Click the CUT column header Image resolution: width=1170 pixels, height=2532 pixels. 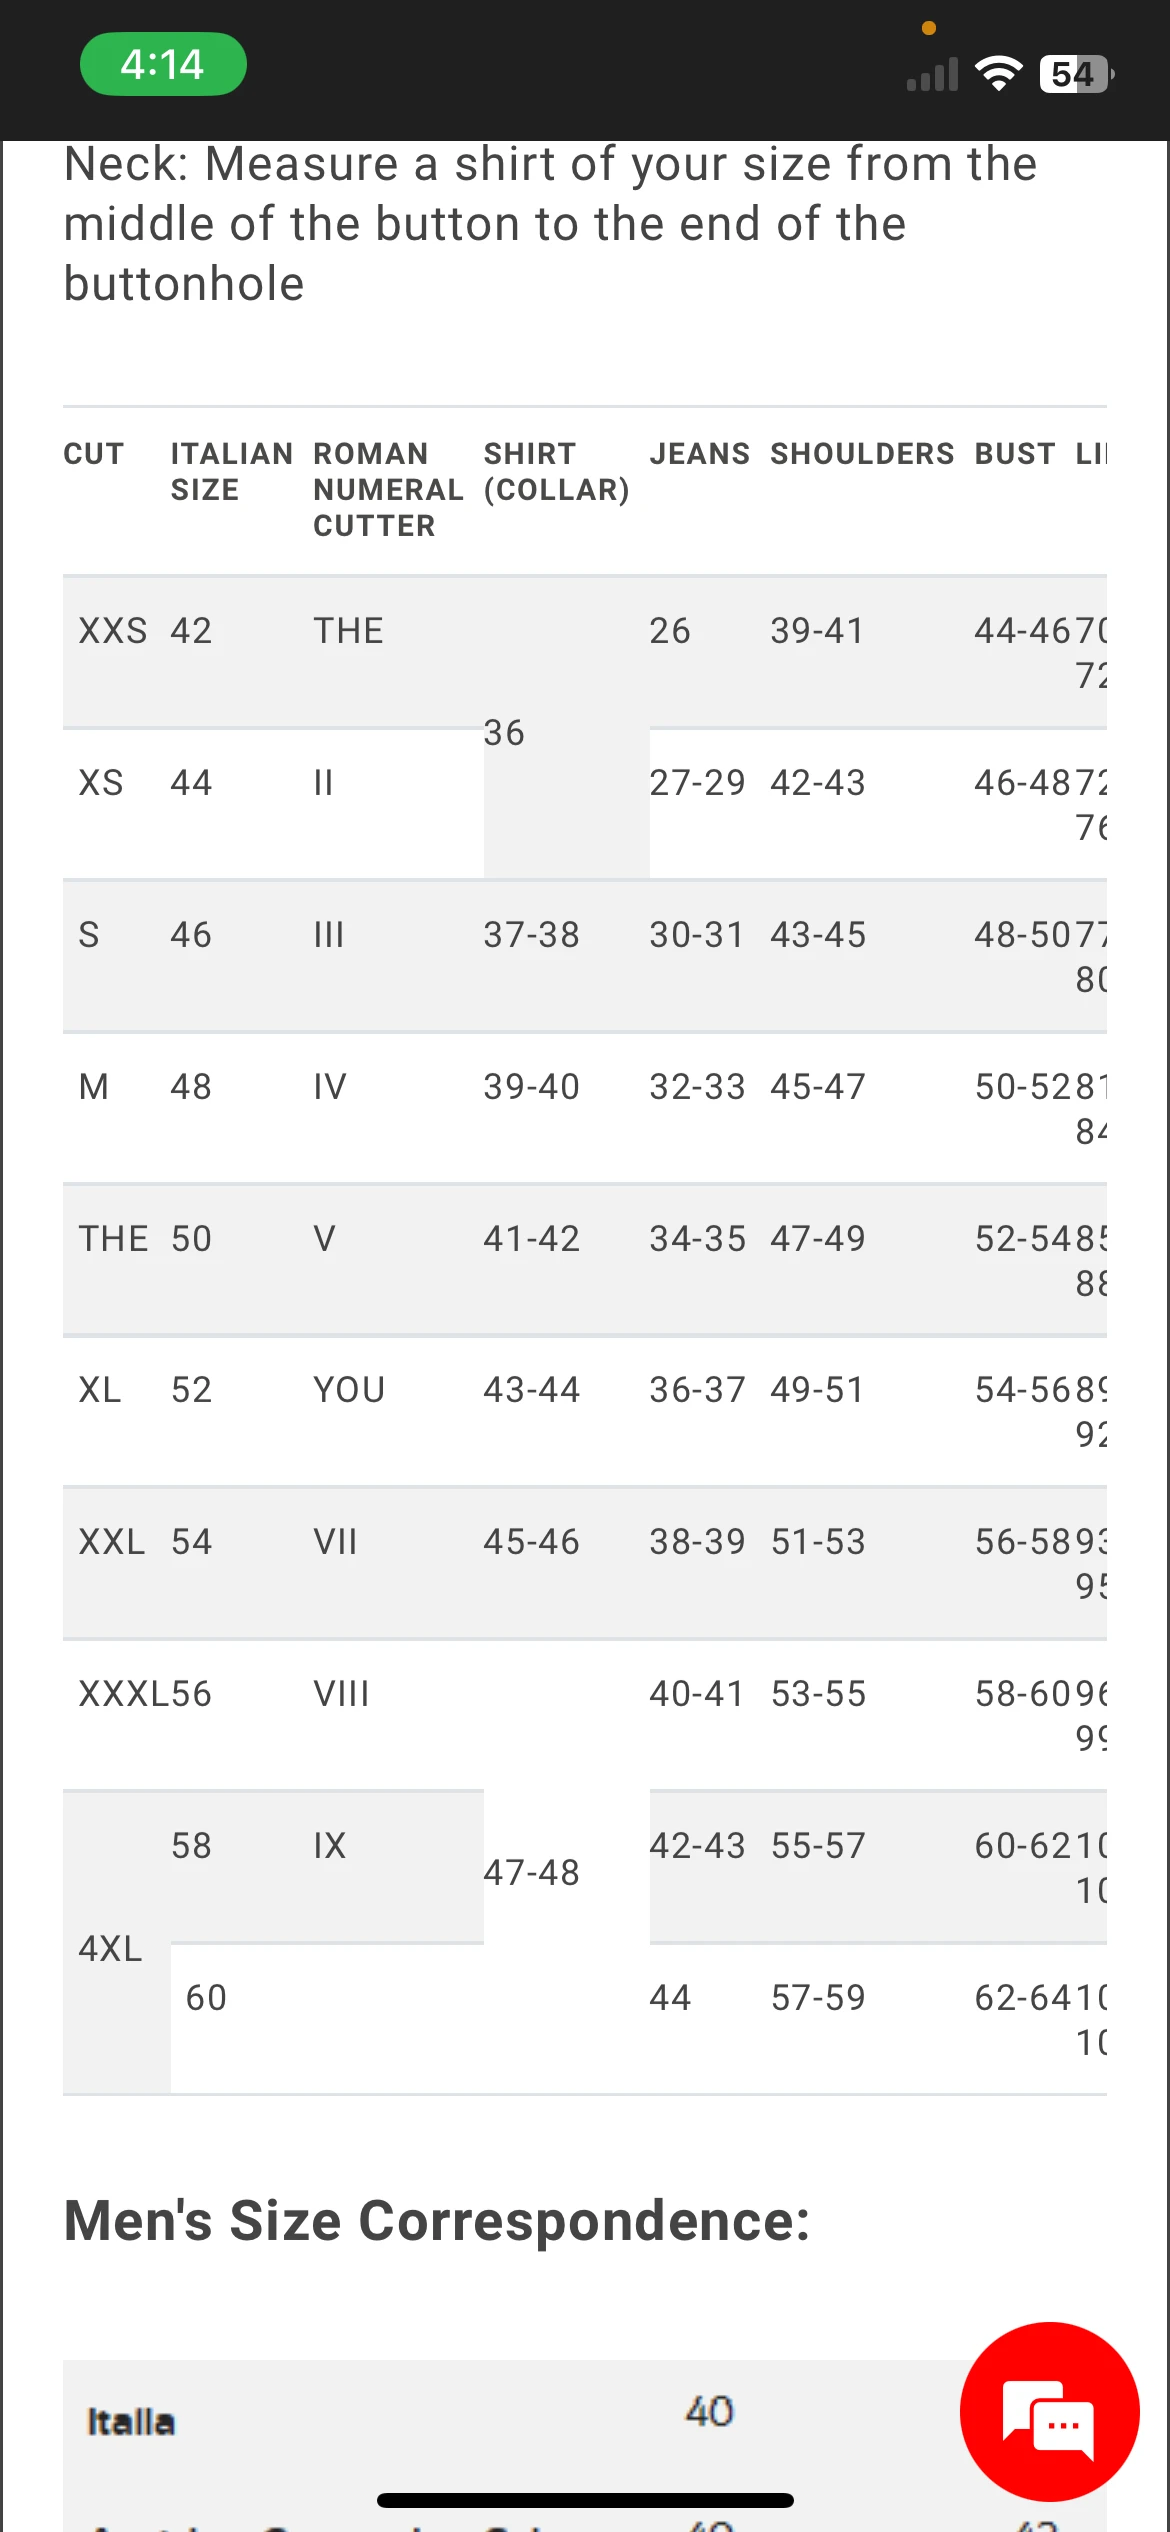click(94, 454)
